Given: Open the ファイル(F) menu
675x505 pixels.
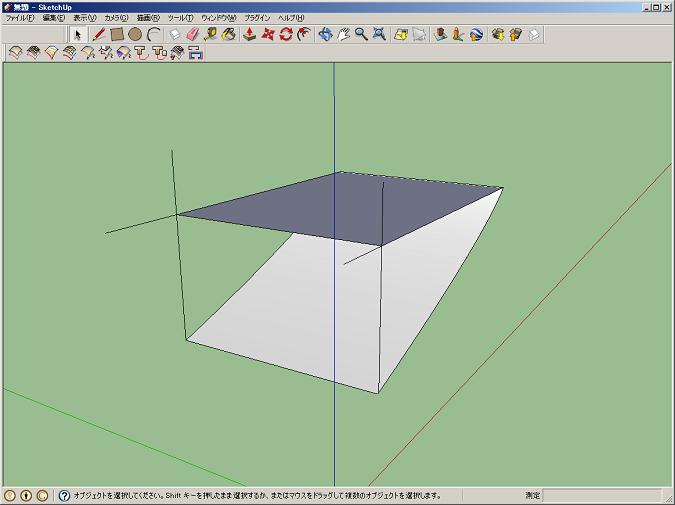Looking at the screenshot, I should [20, 18].
